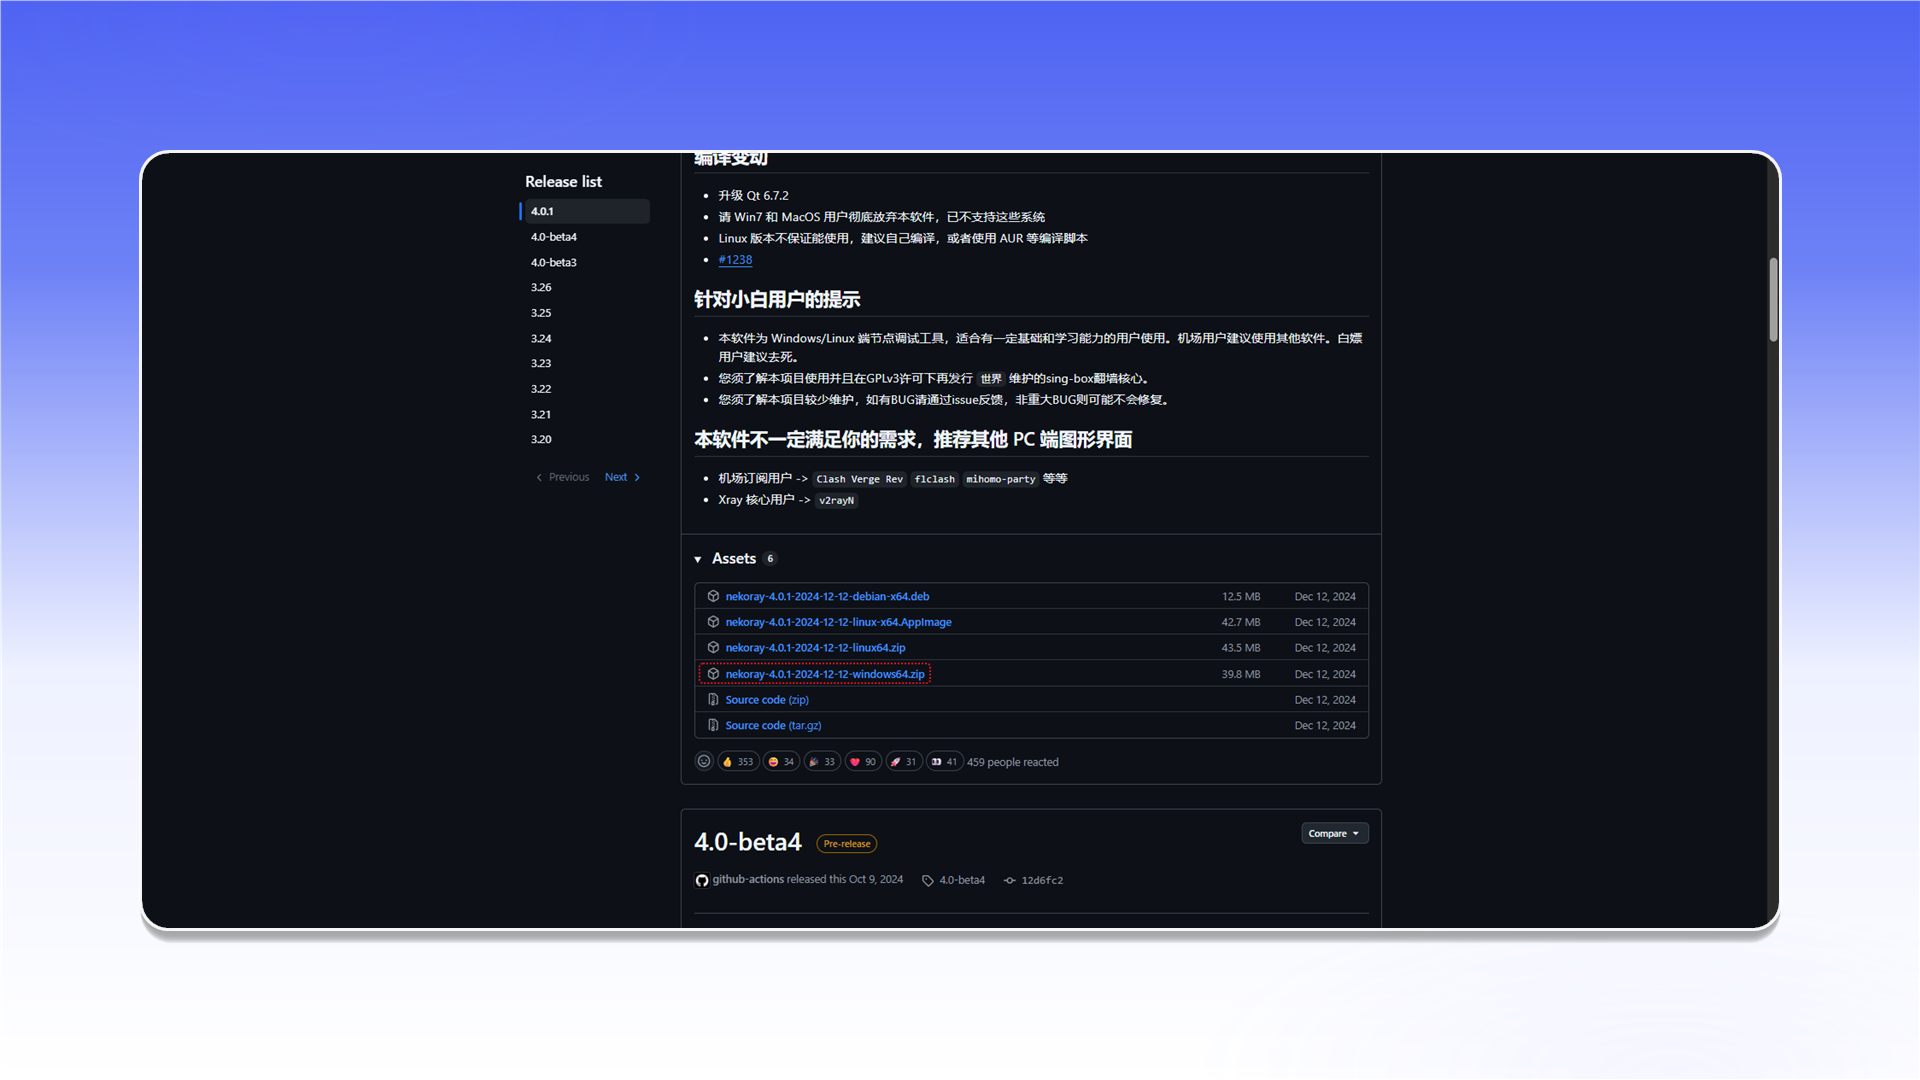
Task: Download nekoray-4.0.1 linux64.zip
Action: (815, 649)
